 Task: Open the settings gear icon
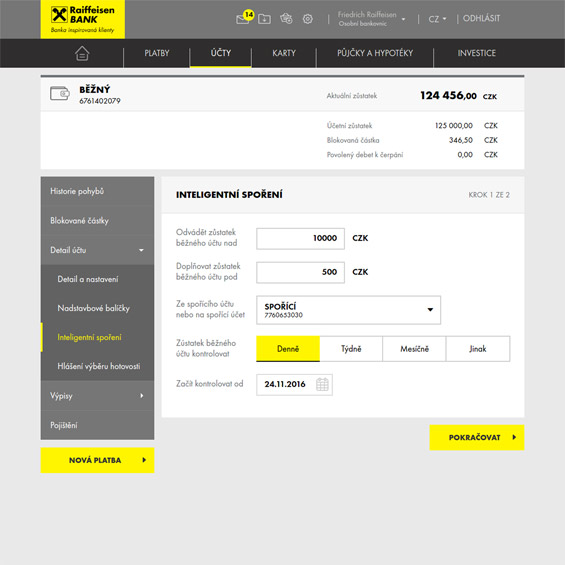coord(307,19)
